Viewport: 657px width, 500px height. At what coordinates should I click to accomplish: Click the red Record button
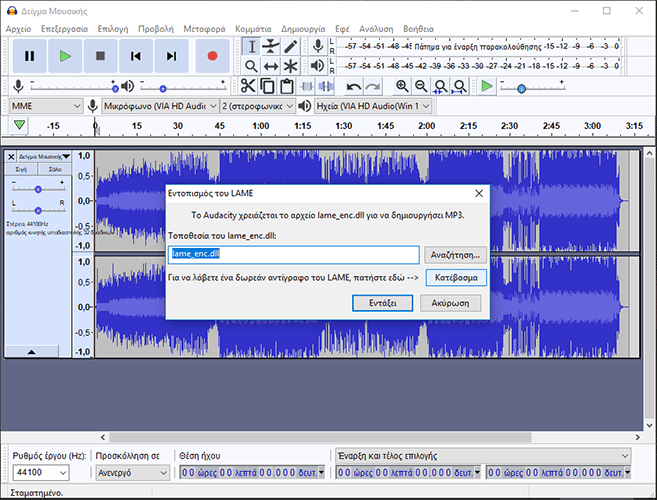[x=212, y=56]
